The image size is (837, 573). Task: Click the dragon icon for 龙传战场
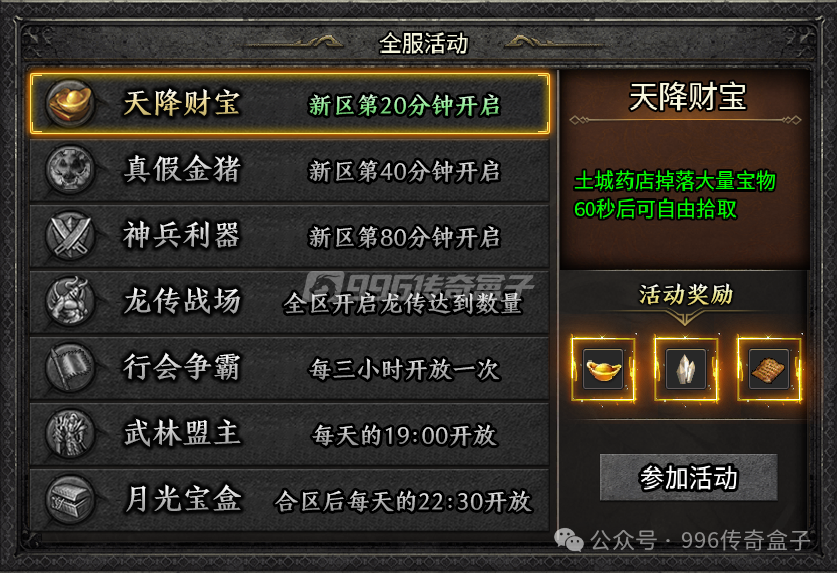click(70, 302)
